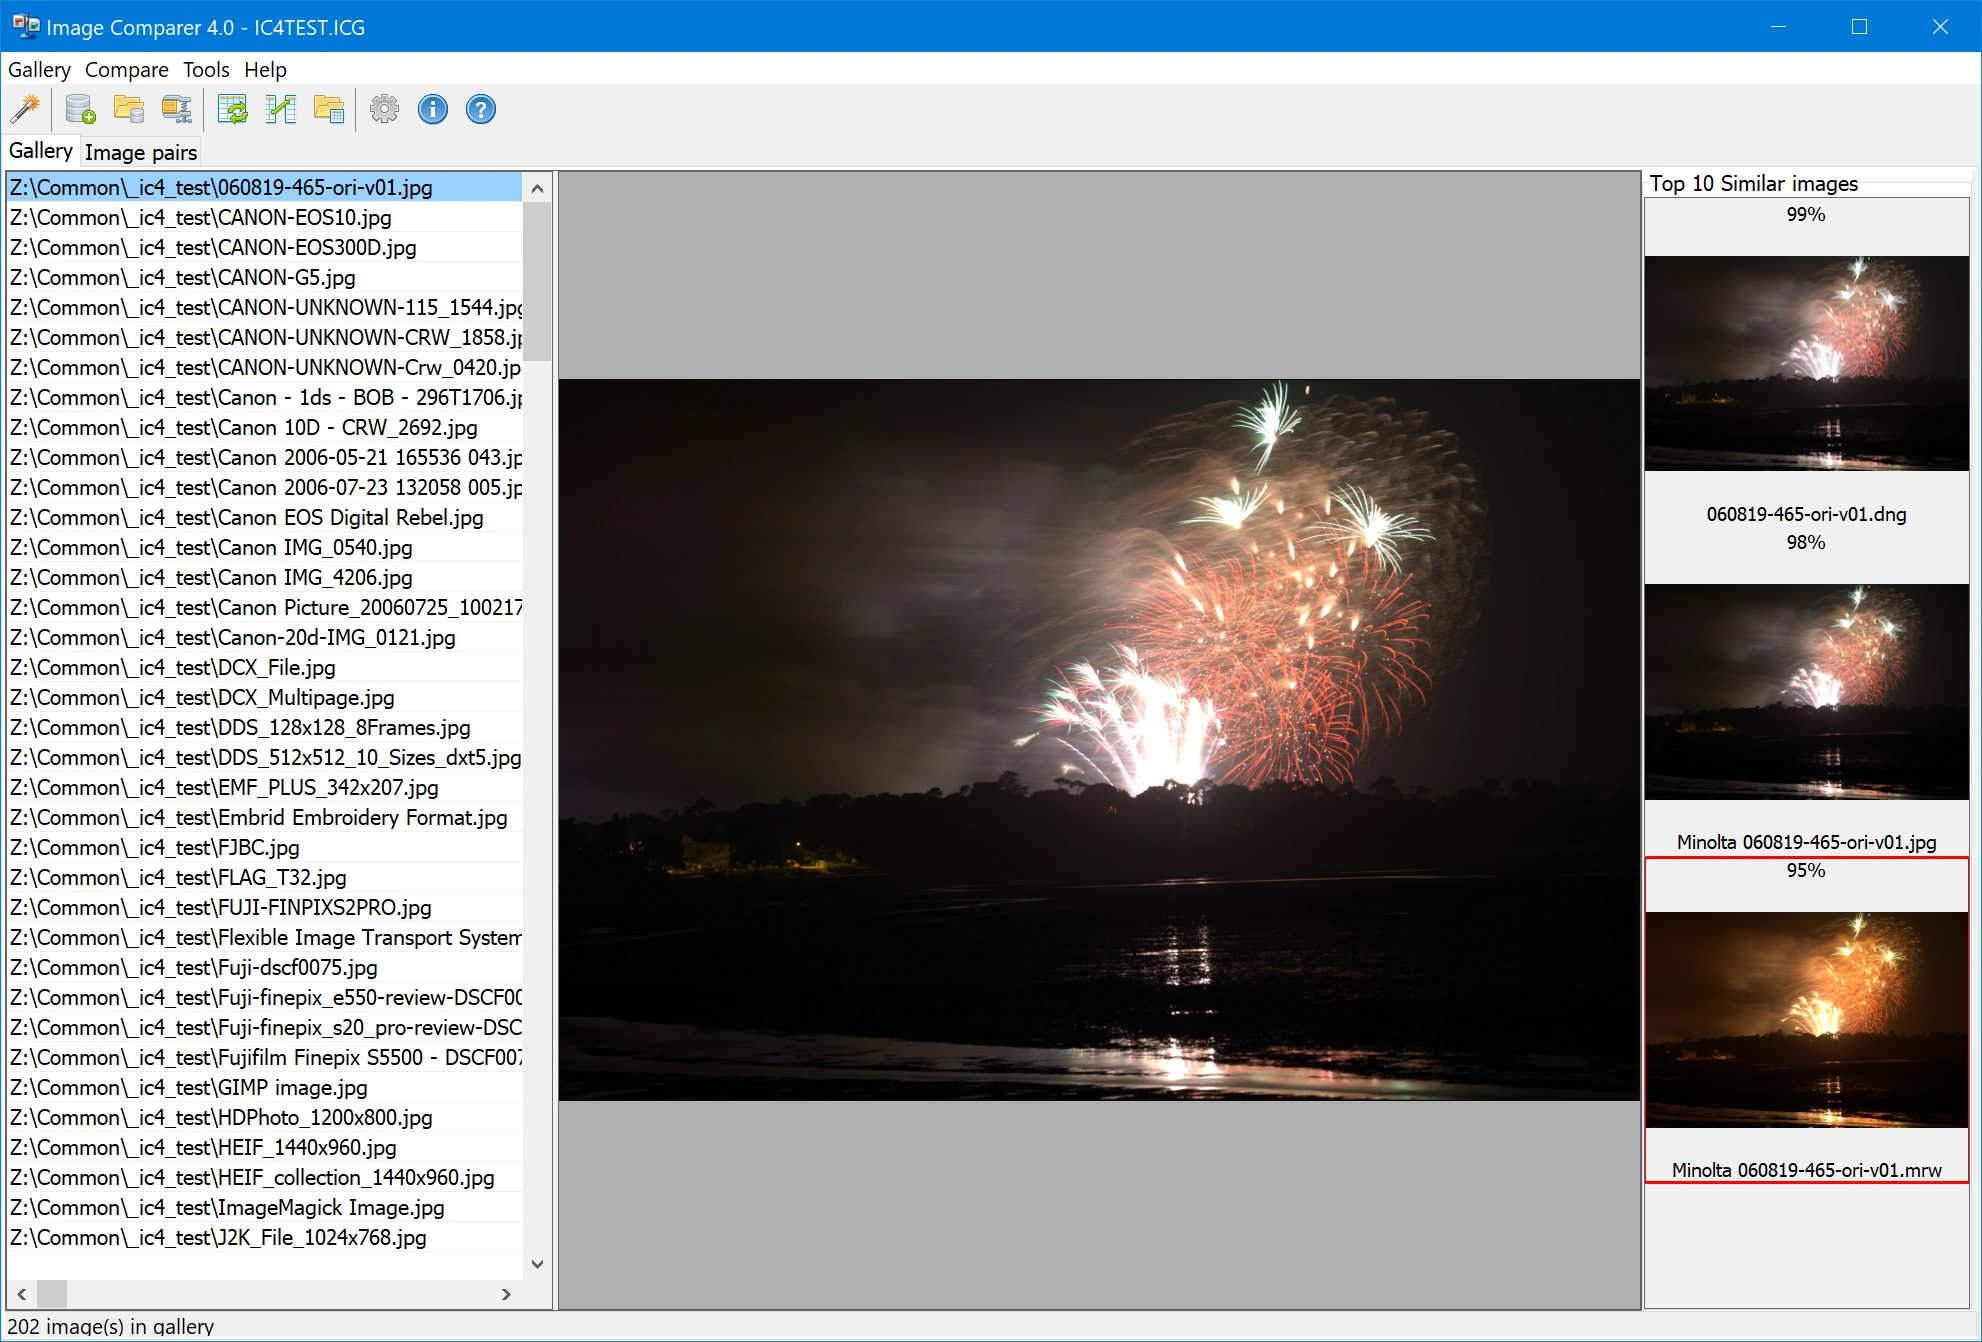Image resolution: width=1982 pixels, height=1342 pixels.
Task: Click the compare two galleries icon
Action: click(x=281, y=109)
